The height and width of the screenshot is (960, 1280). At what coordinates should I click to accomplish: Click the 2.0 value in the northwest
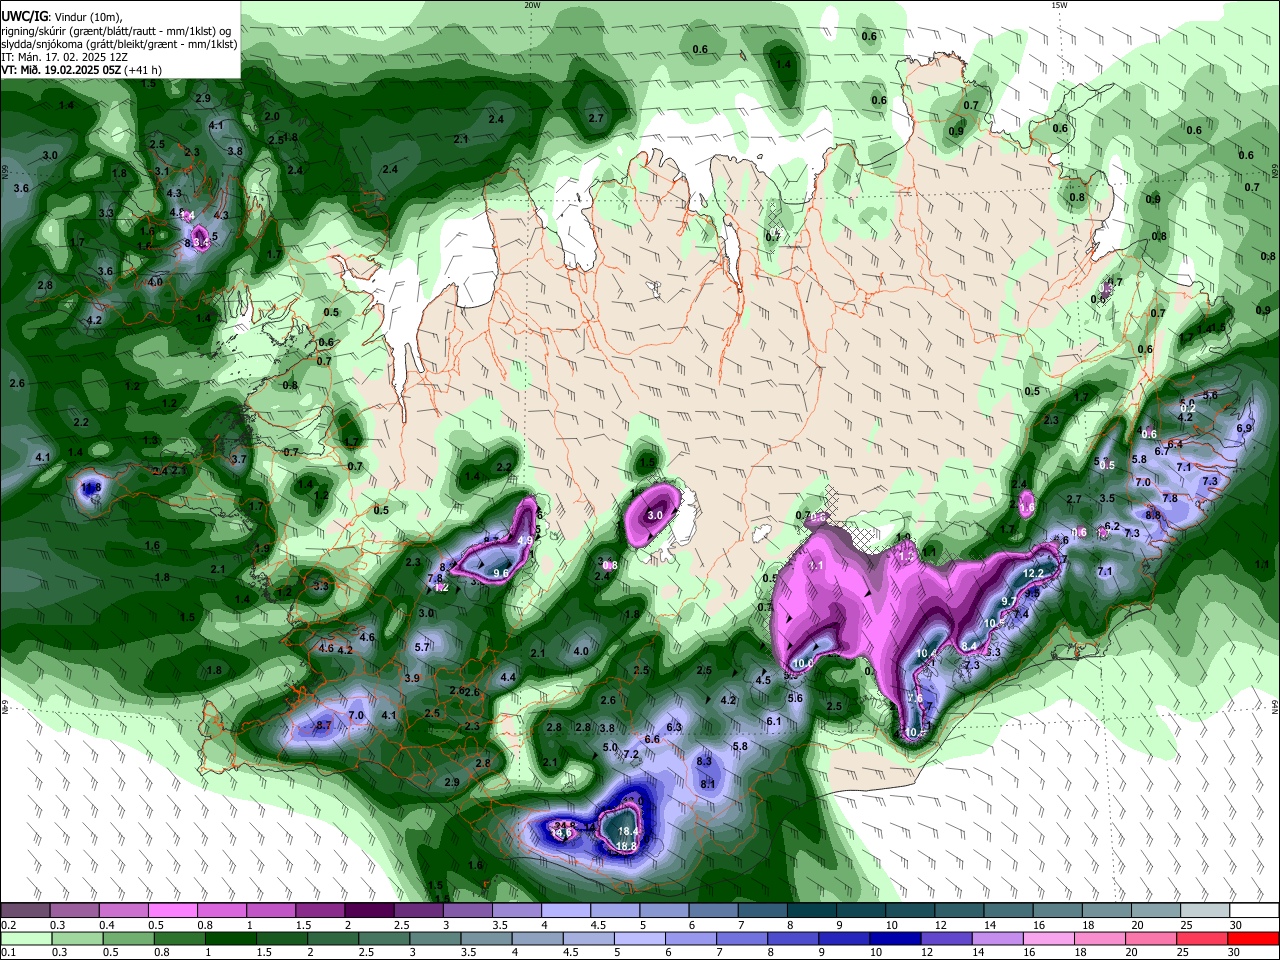[272, 116]
